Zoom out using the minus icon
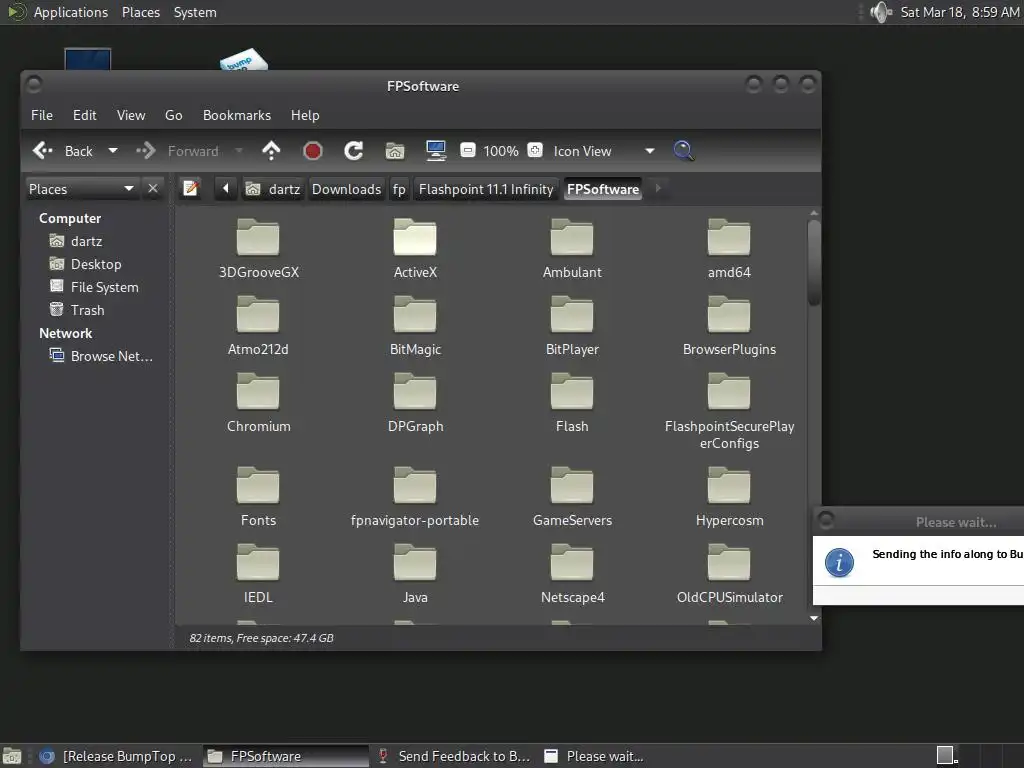 click(x=468, y=151)
